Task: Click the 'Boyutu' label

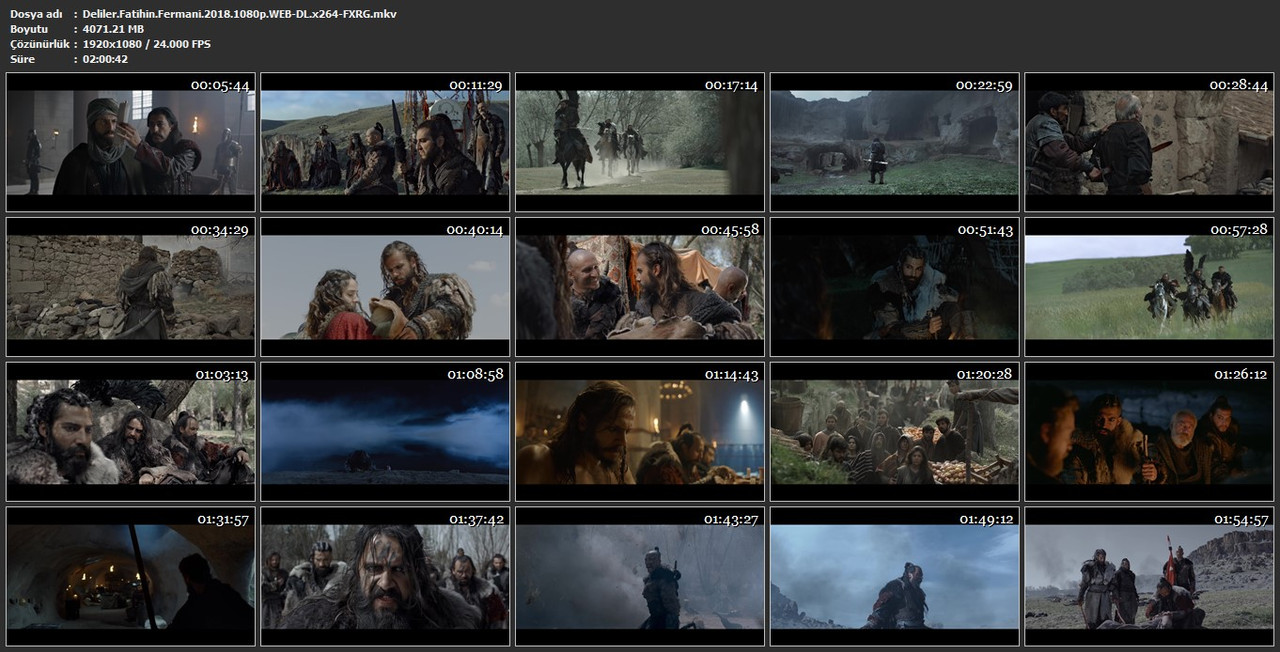Action: click(29, 29)
